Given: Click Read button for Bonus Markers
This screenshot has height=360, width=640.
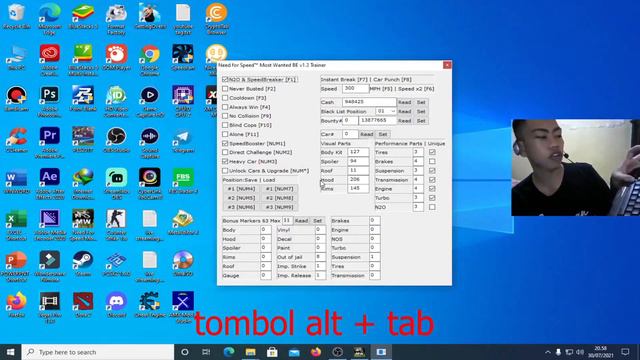Looking at the screenshot, I should coord(301,221).
